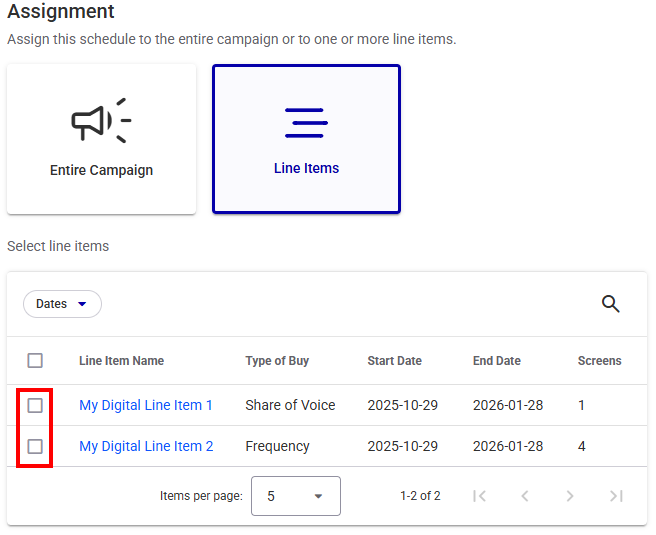Jump to the last page arrow
The height and width of the screenshot is (535, 656).
click(616, 496)
